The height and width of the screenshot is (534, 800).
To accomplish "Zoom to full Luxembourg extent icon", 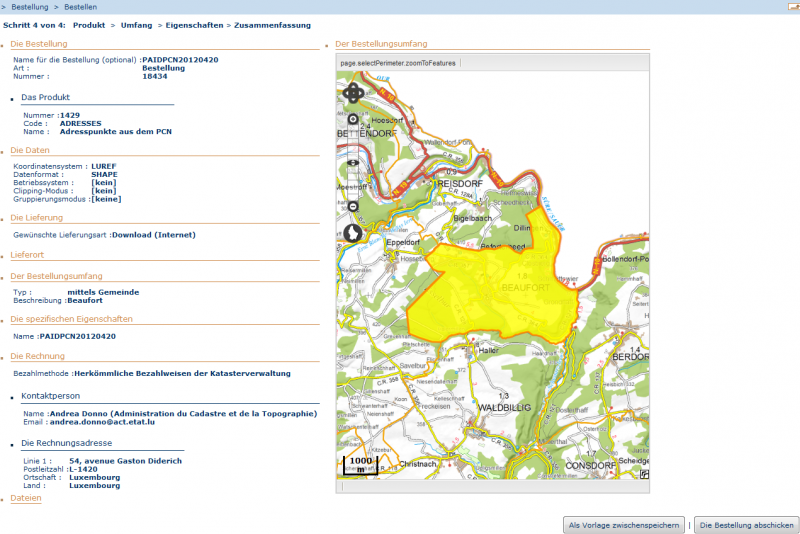I will pyautogui.click(x=353, y=233).
